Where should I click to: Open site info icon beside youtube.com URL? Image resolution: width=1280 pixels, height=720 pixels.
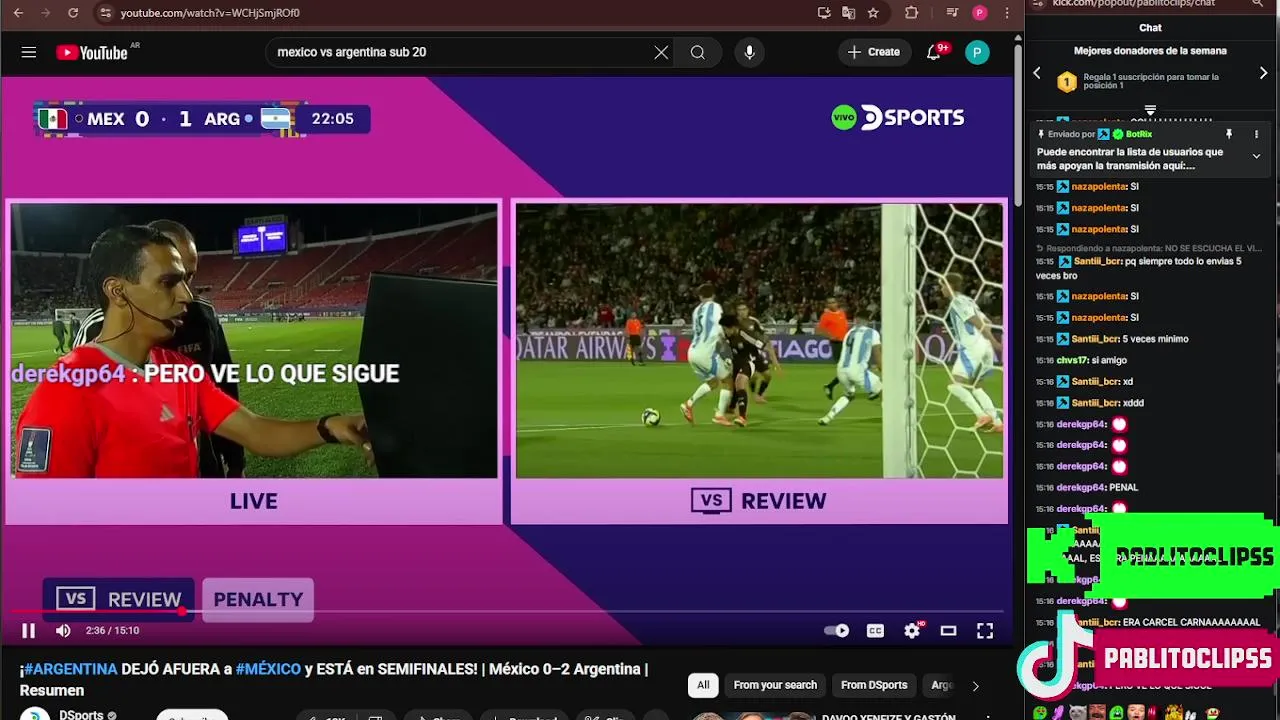tap(105, 13)
